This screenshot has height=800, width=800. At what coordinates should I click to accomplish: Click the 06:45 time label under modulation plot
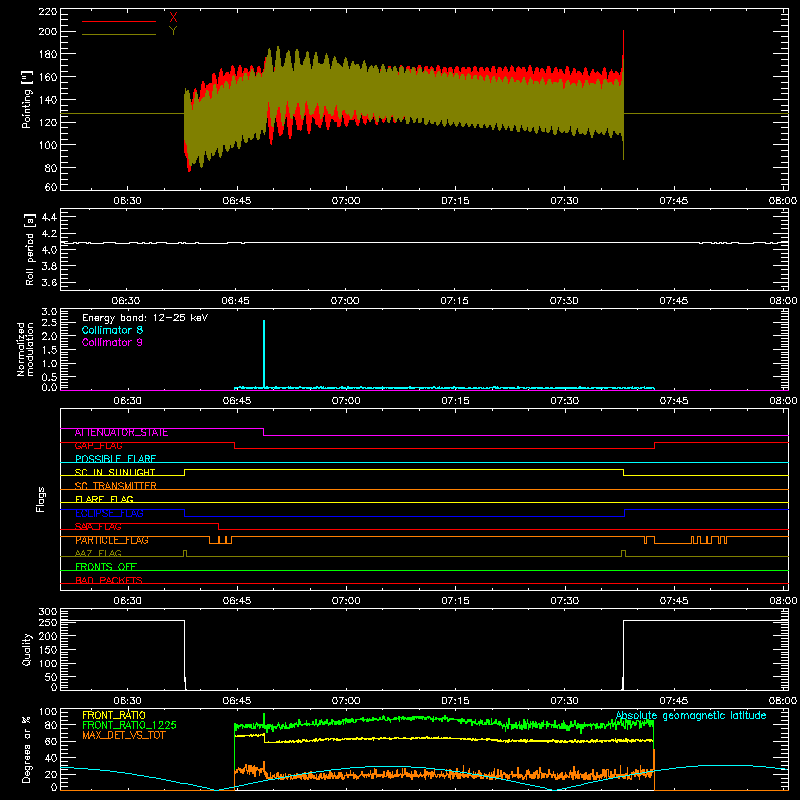237,401
